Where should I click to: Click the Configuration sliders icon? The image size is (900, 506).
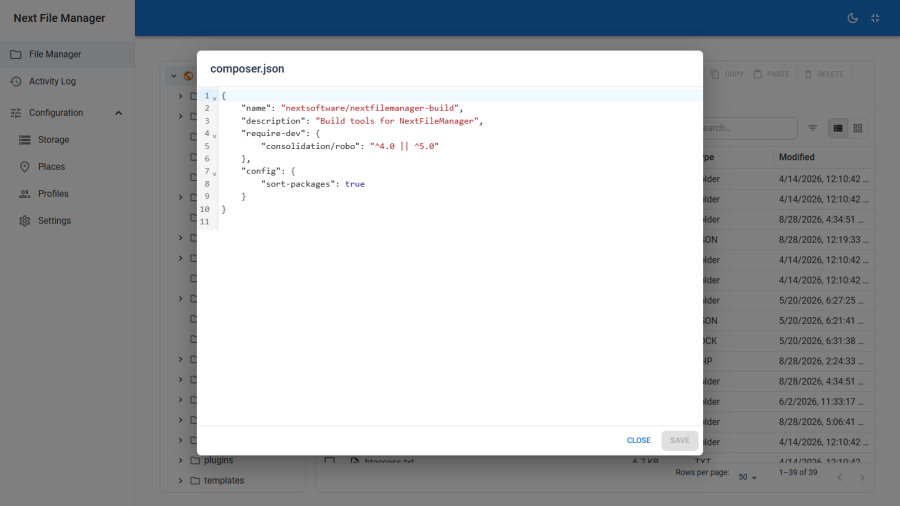(16, 113)
